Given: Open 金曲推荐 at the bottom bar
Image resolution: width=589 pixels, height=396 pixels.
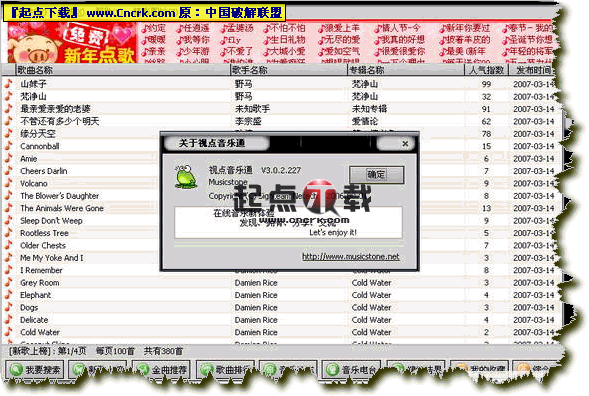Looking at the screenshot, I should pyautogui.click(x=162, y=370).
